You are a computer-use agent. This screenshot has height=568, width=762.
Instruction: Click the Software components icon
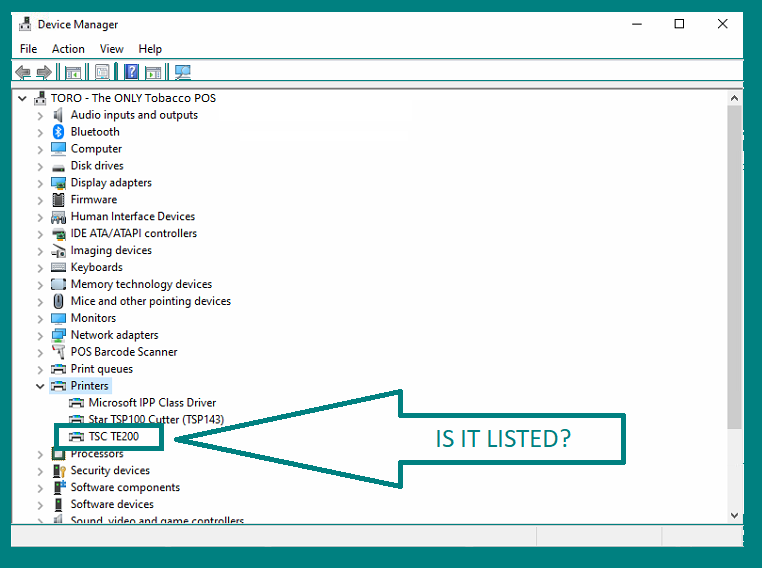(x=59, y=487)
